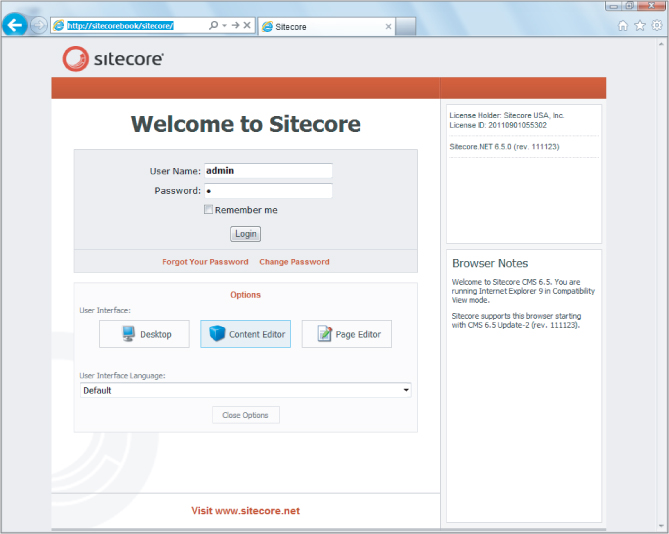Select the Desktop user interface
The width and height of the screenshot is (669, 534).
(x=144, y=334)
